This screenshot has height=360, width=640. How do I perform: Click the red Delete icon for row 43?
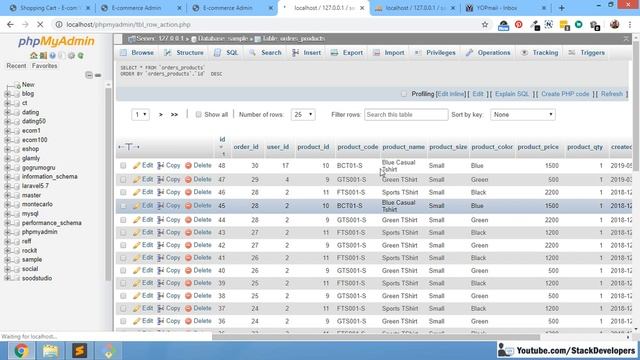[188, 233]
